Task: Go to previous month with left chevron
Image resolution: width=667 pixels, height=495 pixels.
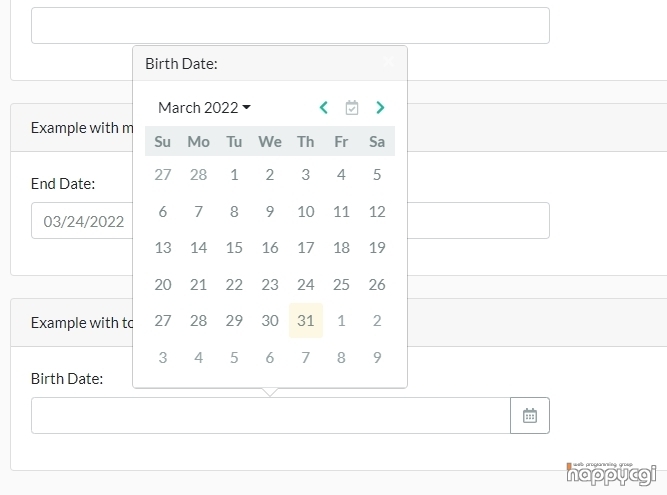Action: (x=324, y=108)
